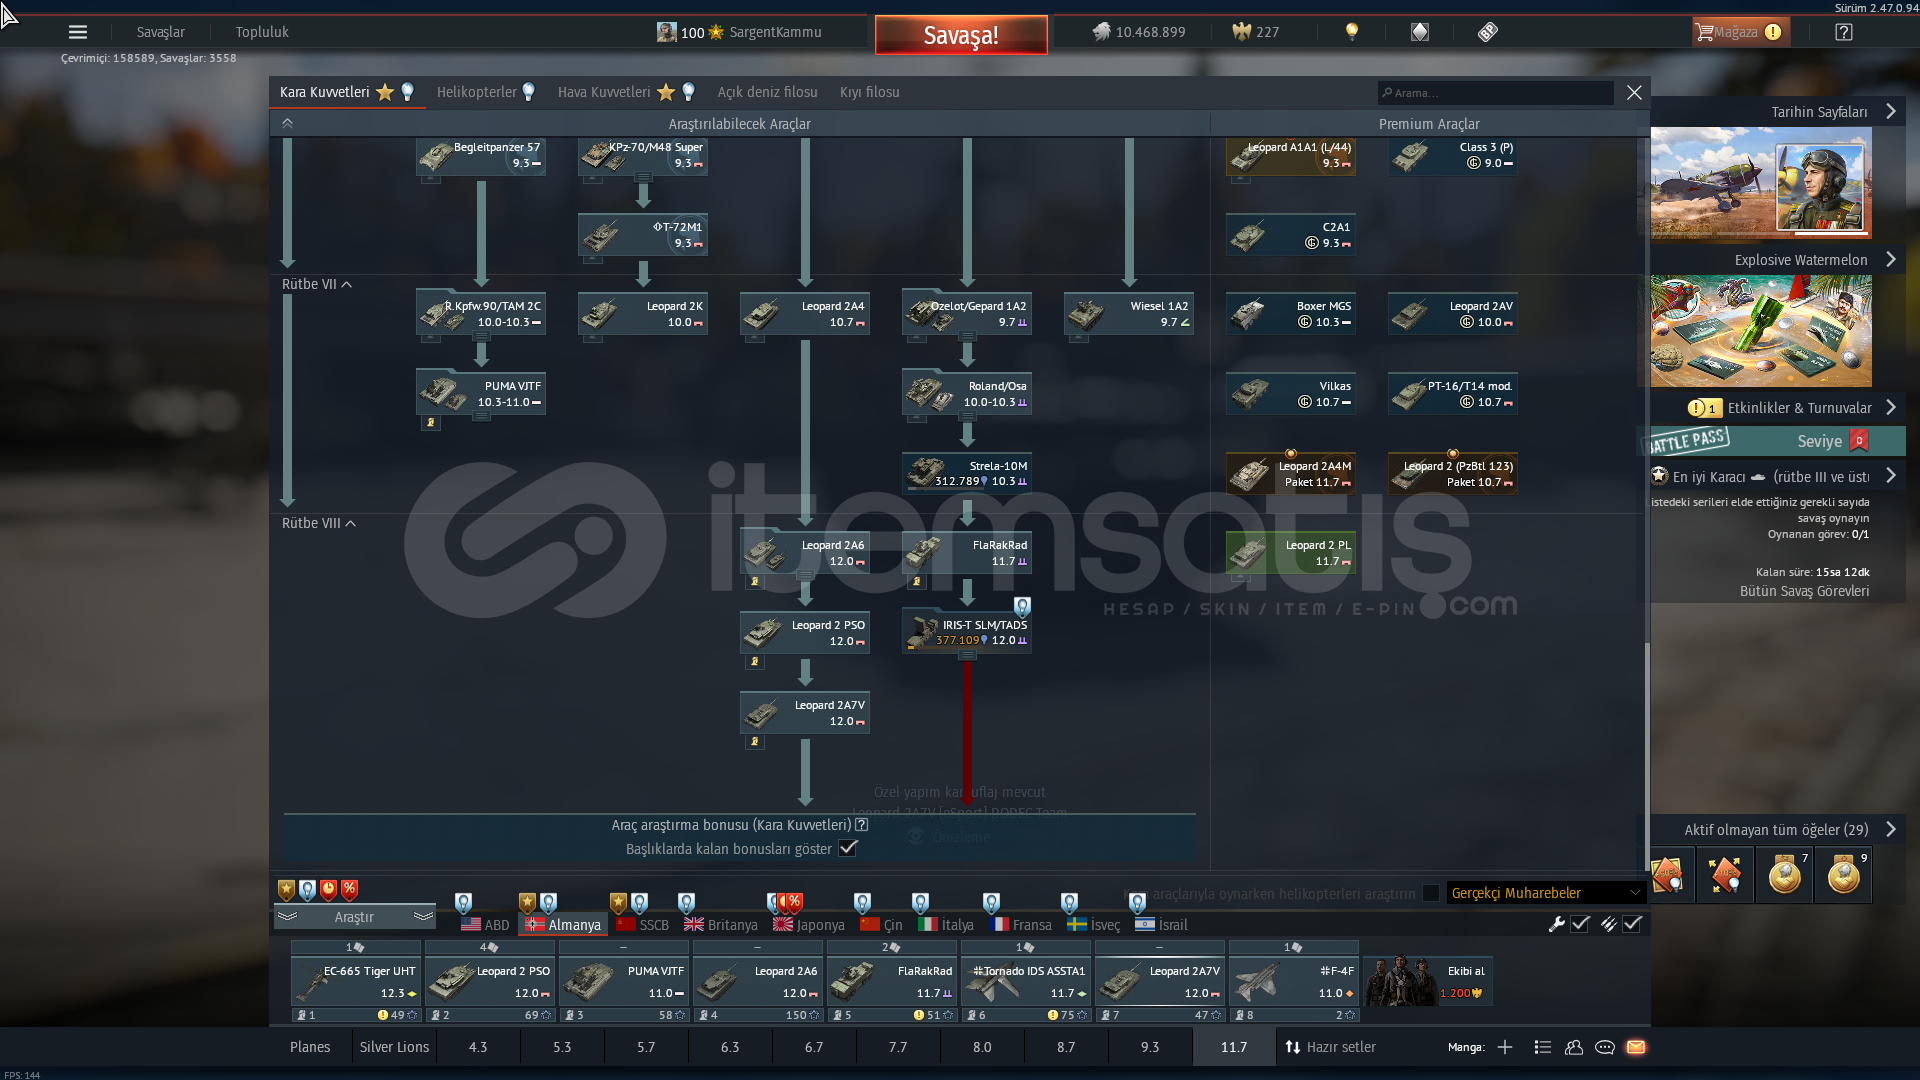Open the contacts list icon in bottom bar
The width and height of the screenshot is (1920, 1080).
pyautogui.click(x=1543, y=1047)
